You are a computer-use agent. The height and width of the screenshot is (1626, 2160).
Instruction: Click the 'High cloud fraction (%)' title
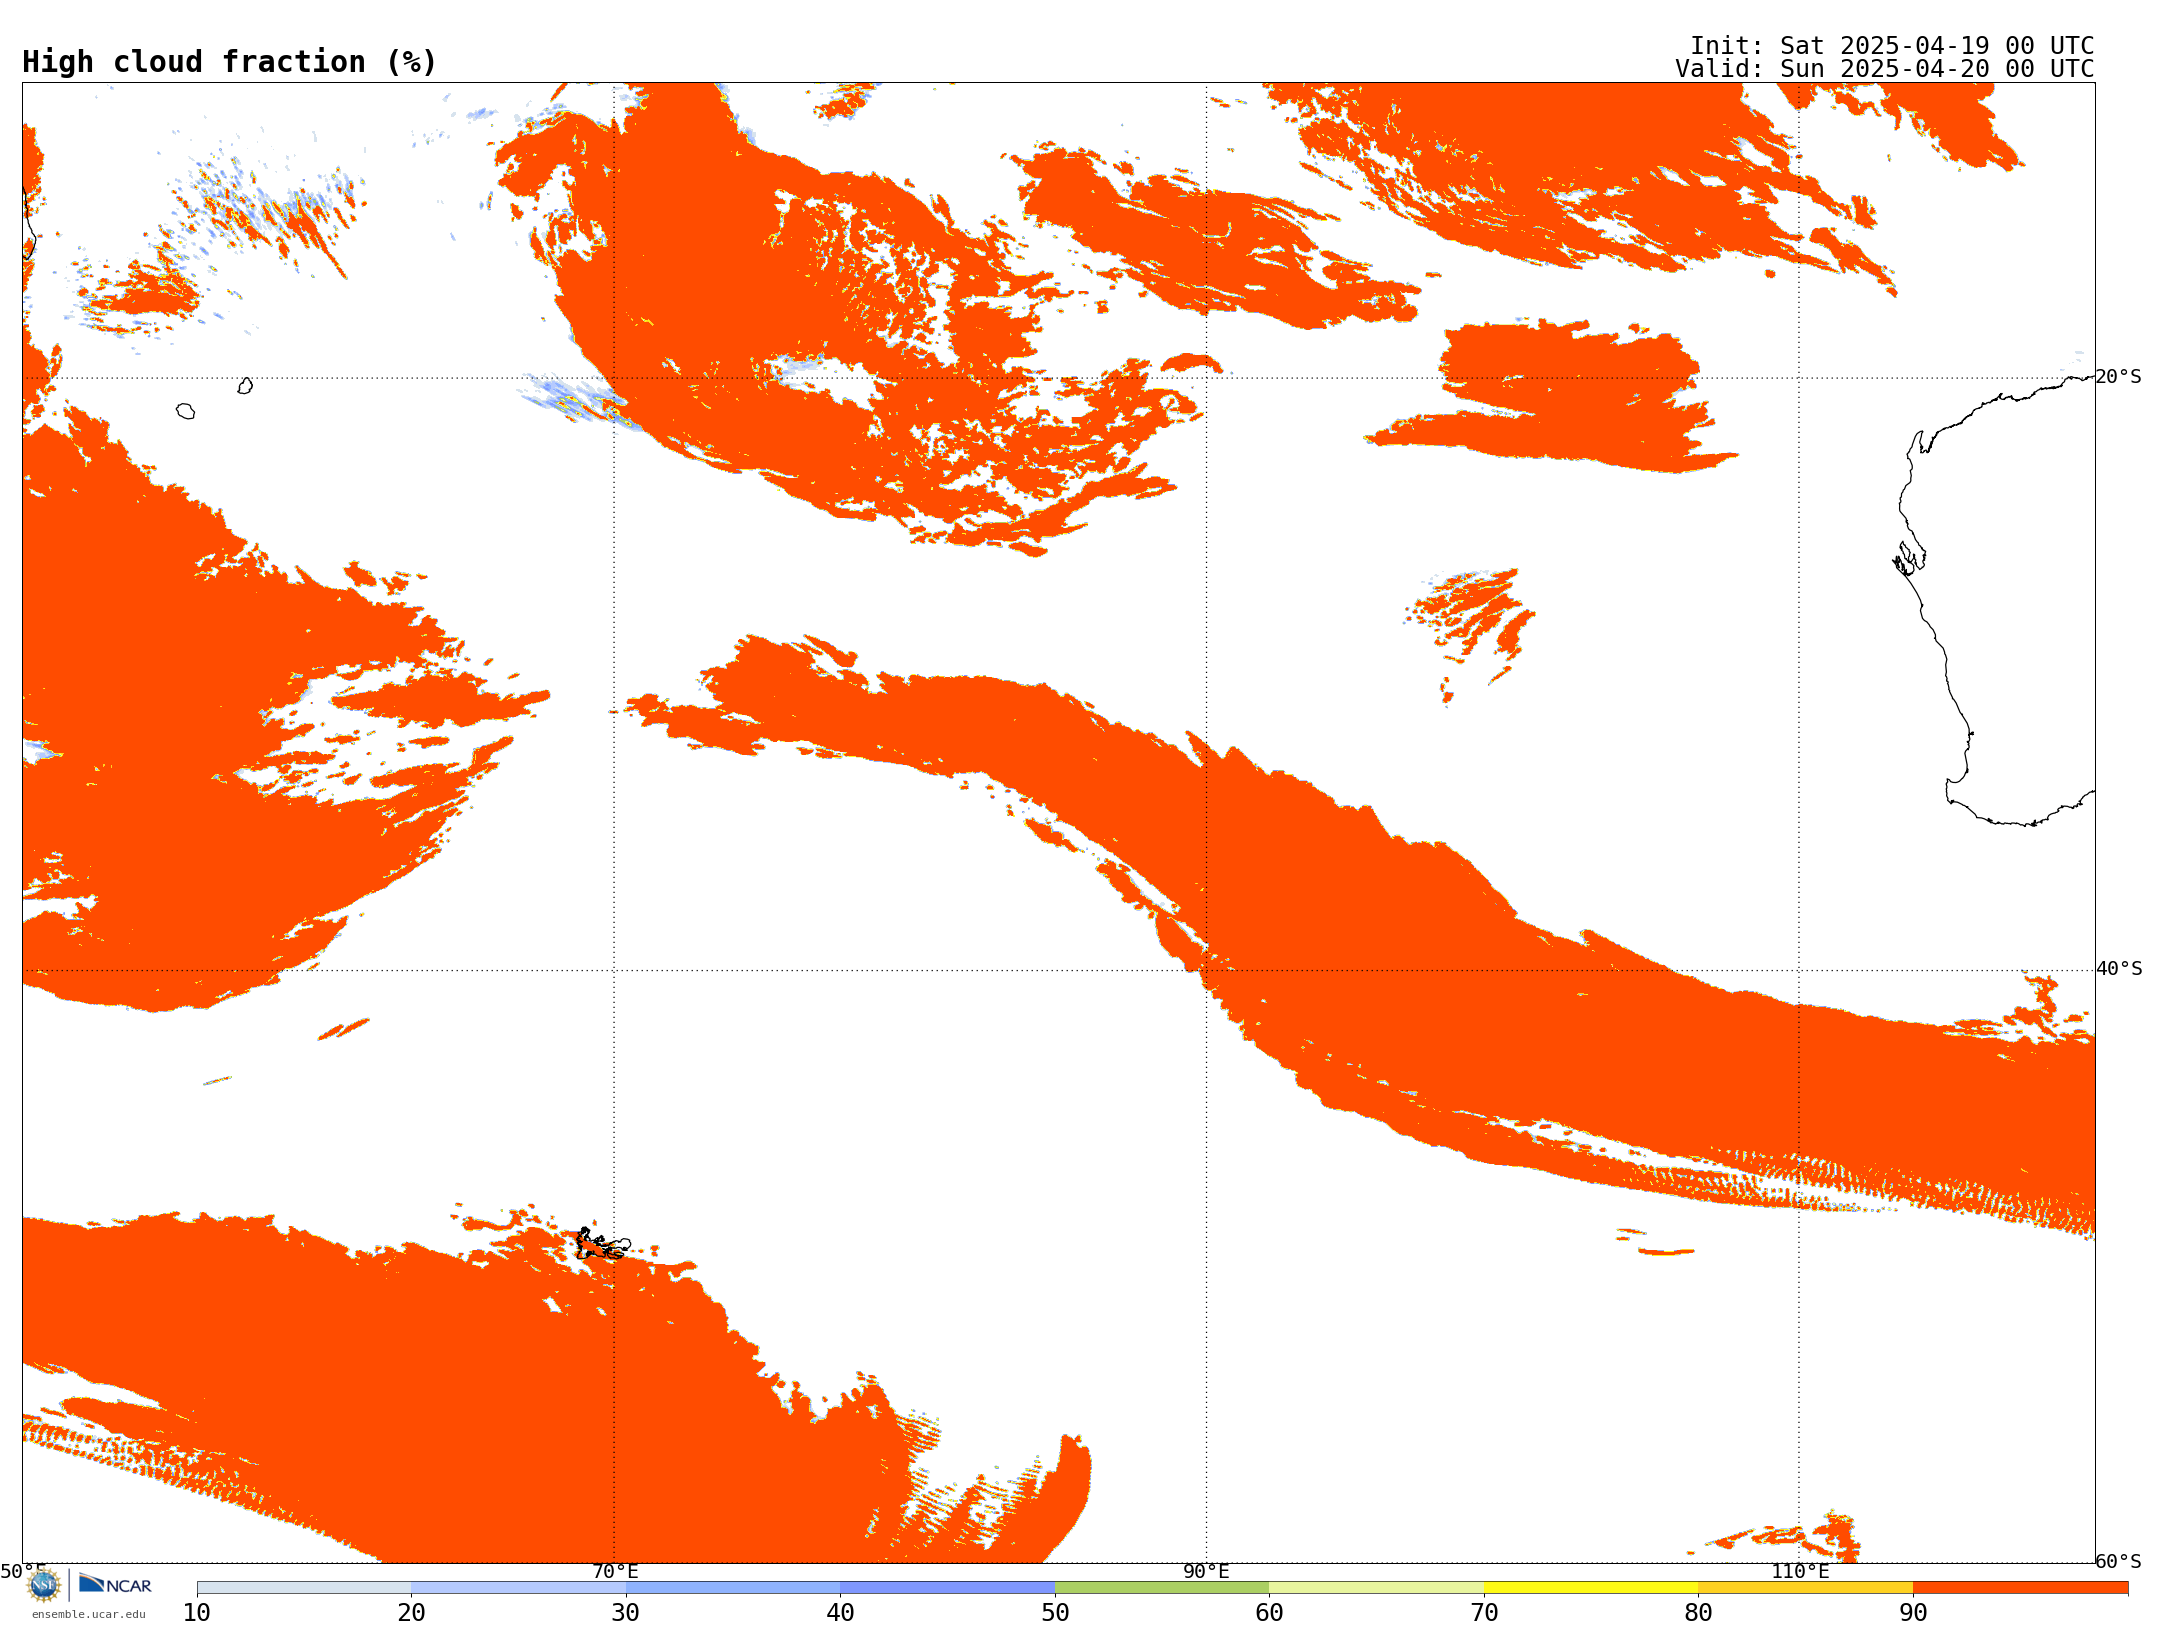tap(230, 62)
